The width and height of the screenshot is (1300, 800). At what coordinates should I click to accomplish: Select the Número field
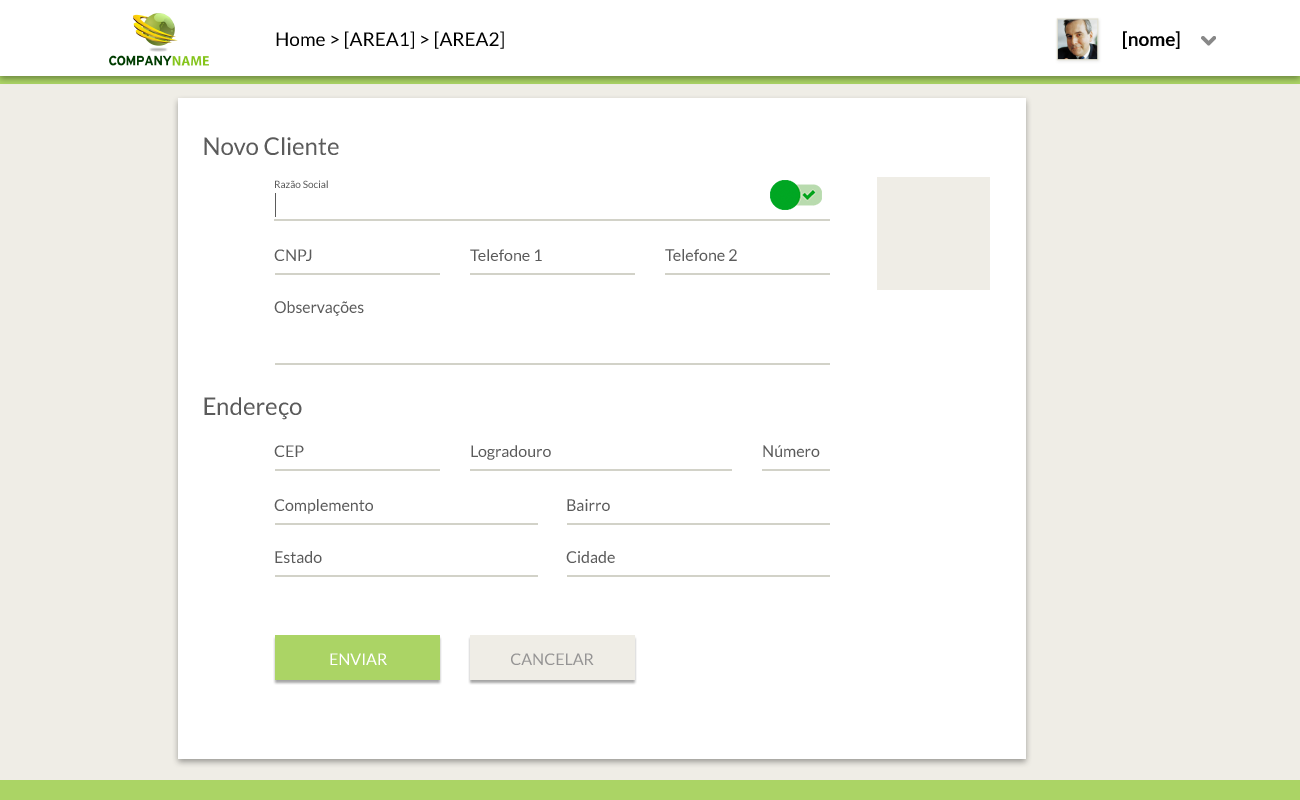click(x=795, y=453)
